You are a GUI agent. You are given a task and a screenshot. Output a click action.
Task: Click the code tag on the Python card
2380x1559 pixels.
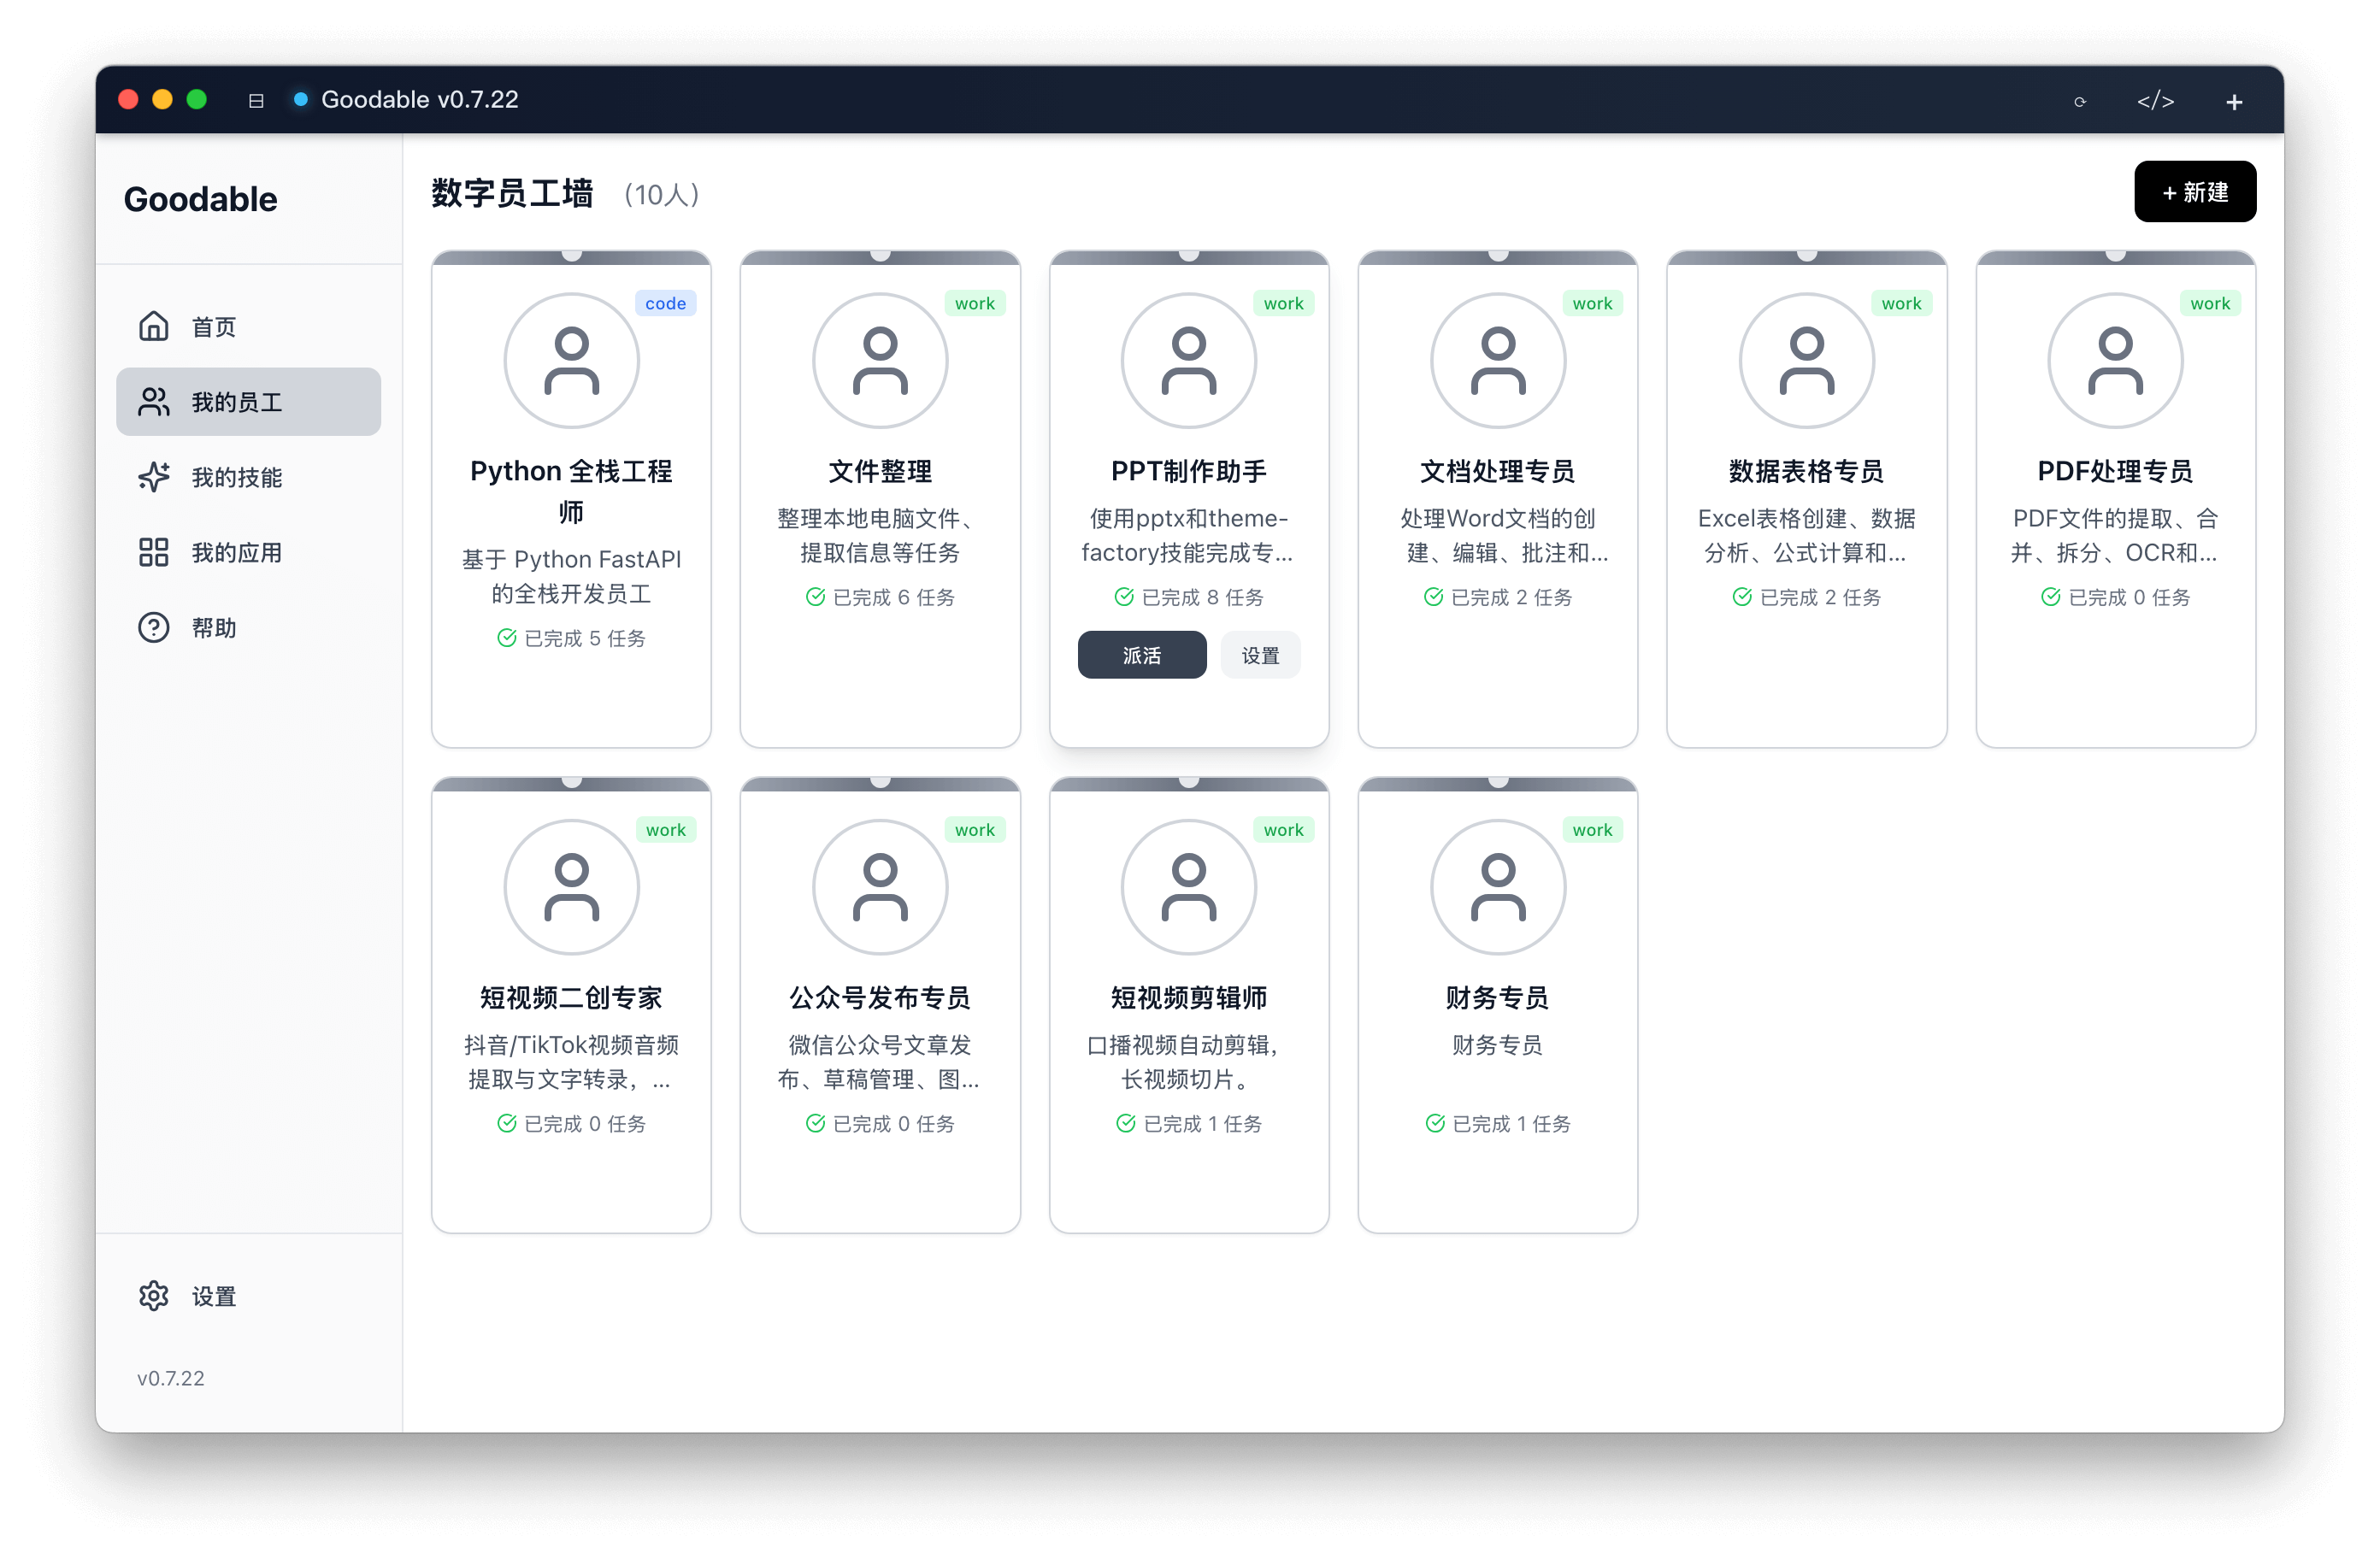[x=665, y=303]
